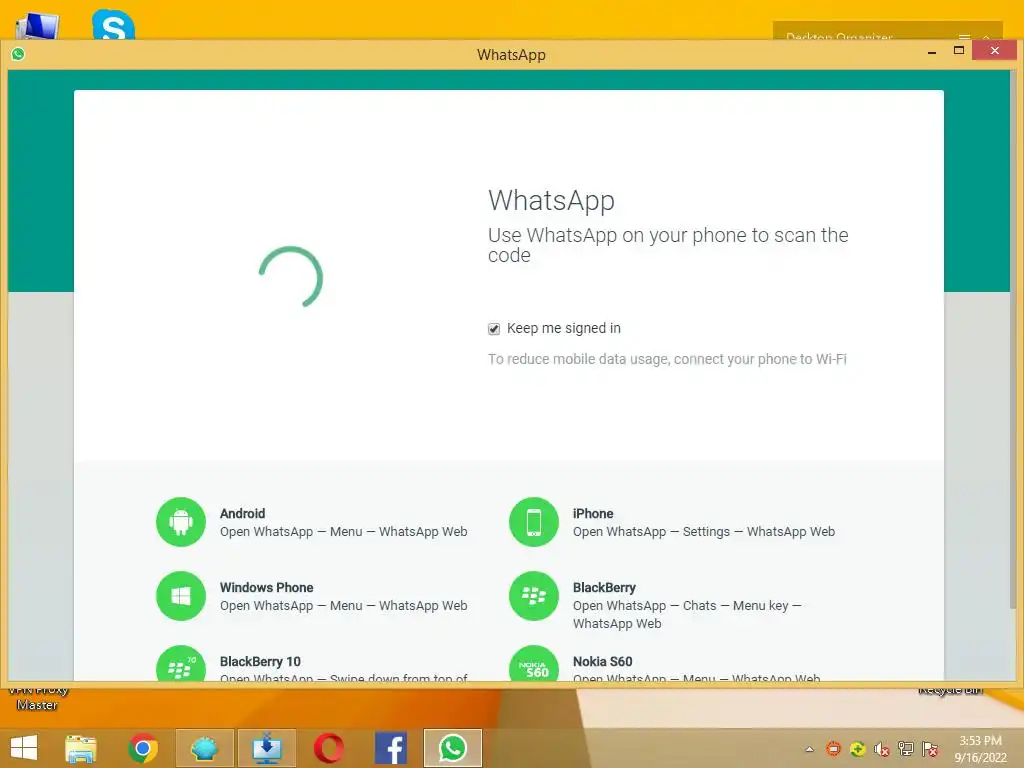Click the BlackBerry logo icon

[534, 596]
